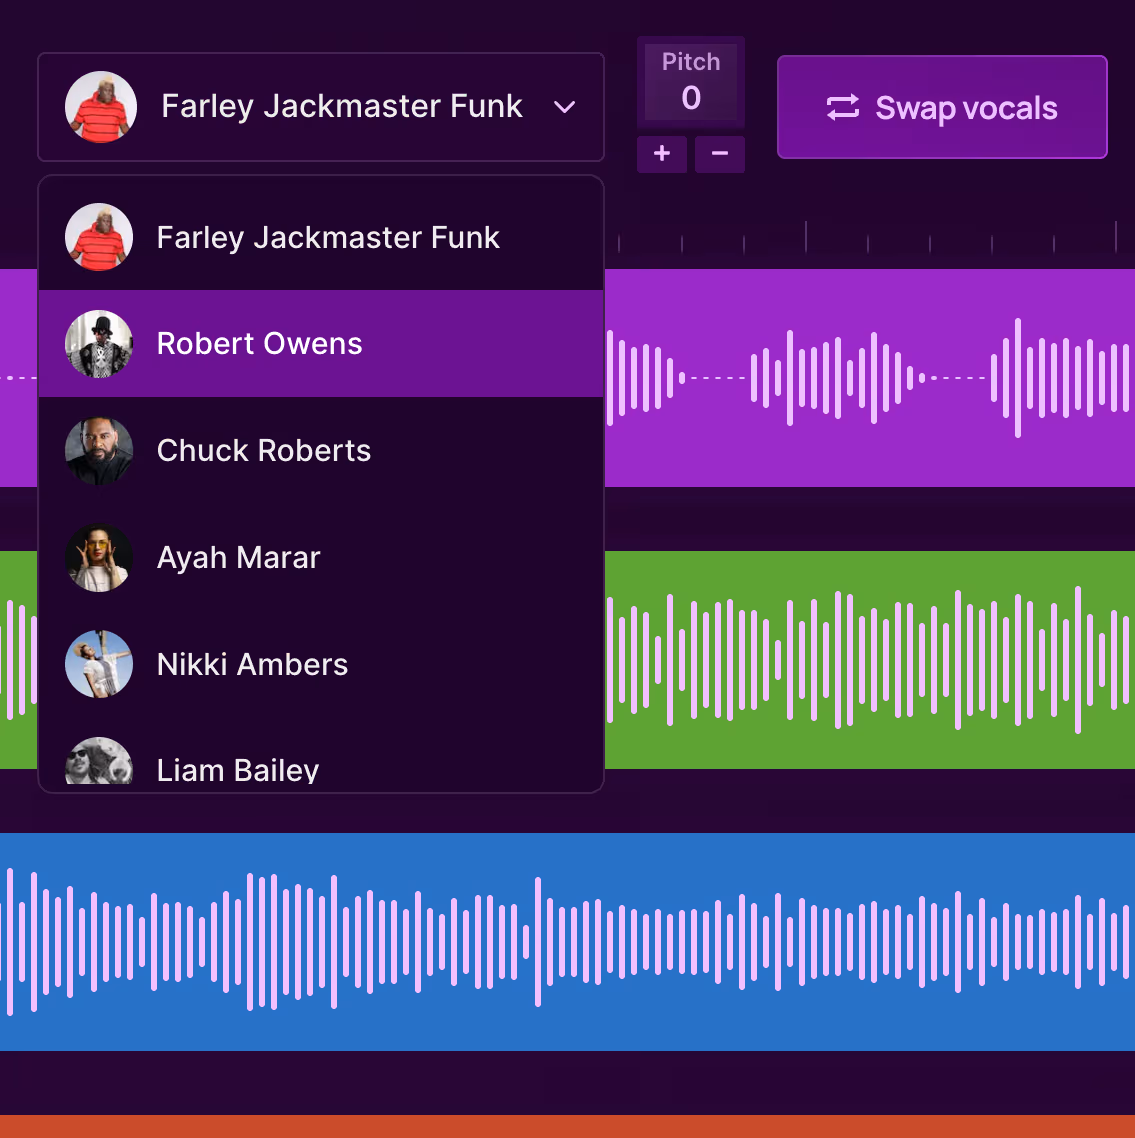This screenshot has width=1135, height=1138.
Task: Select the blue waveform track
Action: click(568, 942)
